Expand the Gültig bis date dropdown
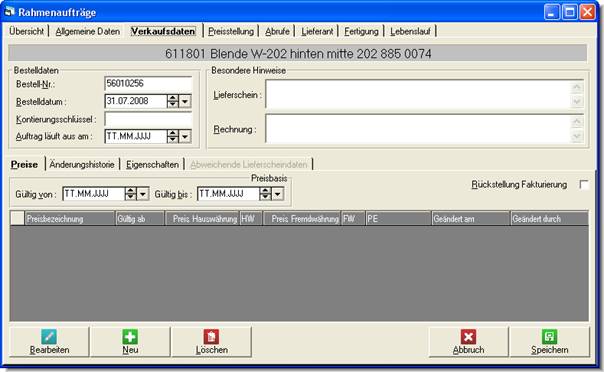The image size is (604, 372). point(278,194)
